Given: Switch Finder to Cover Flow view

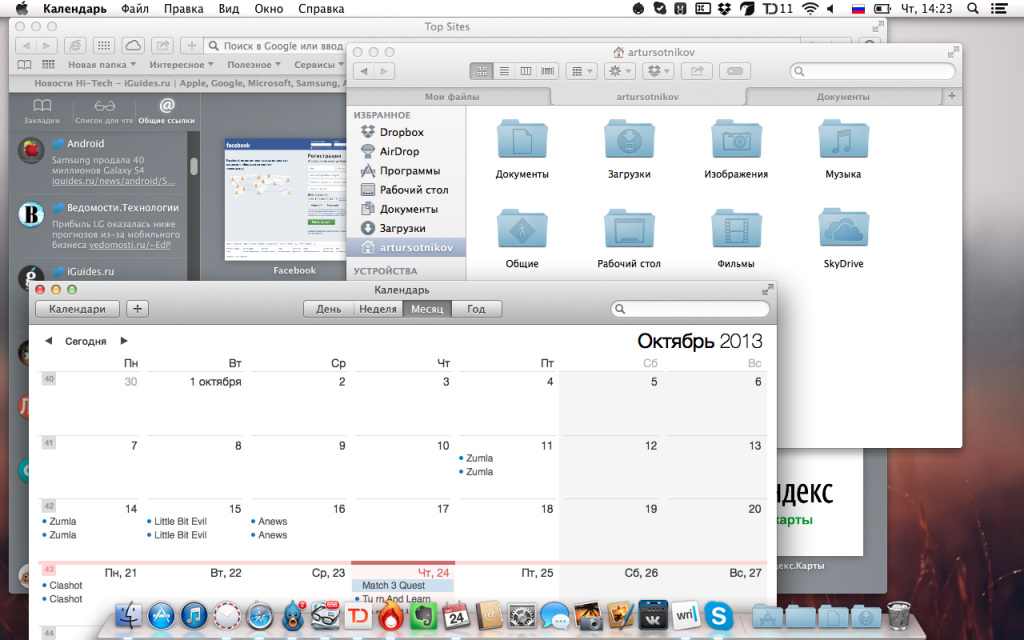Looking at the screenshot, I should 547,71.
